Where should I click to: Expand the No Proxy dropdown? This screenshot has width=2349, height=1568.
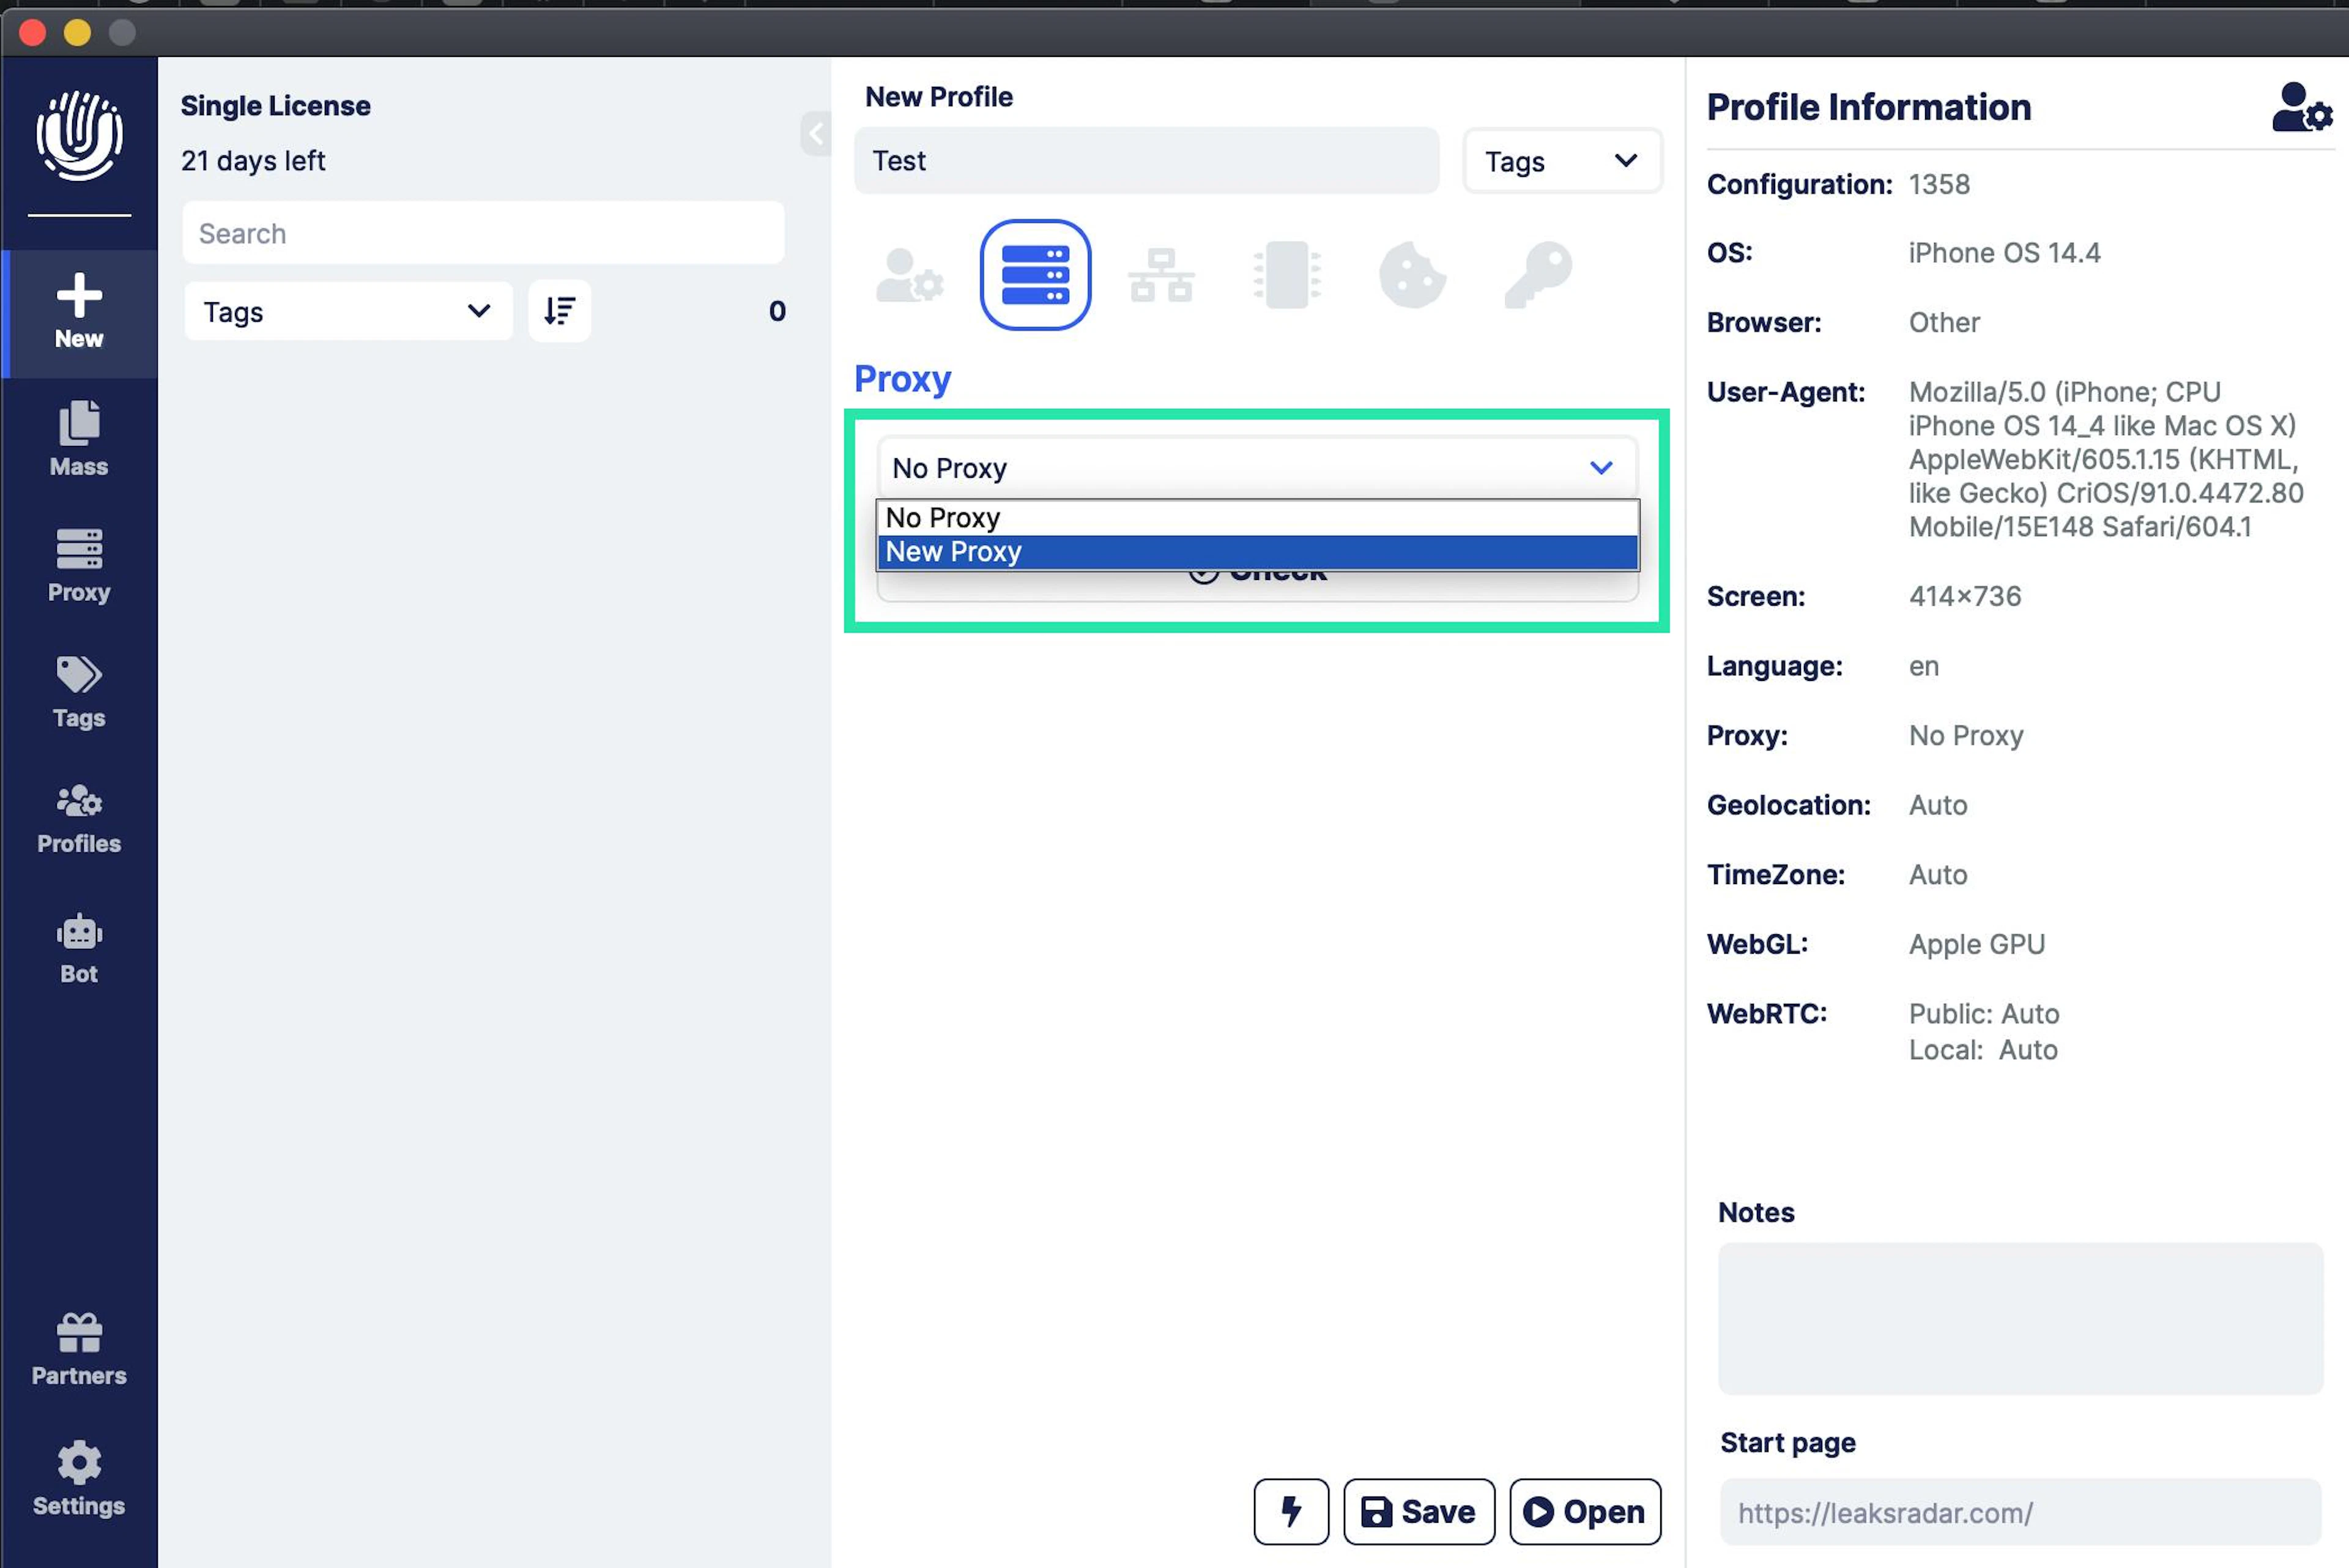tap(1257, 468)
